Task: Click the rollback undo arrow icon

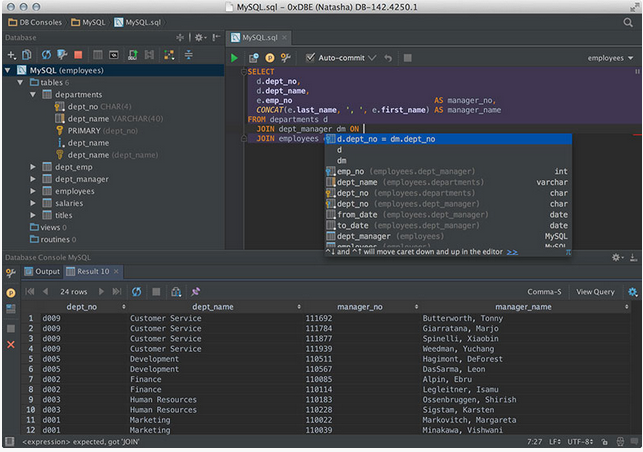Action: coord(388,58)
